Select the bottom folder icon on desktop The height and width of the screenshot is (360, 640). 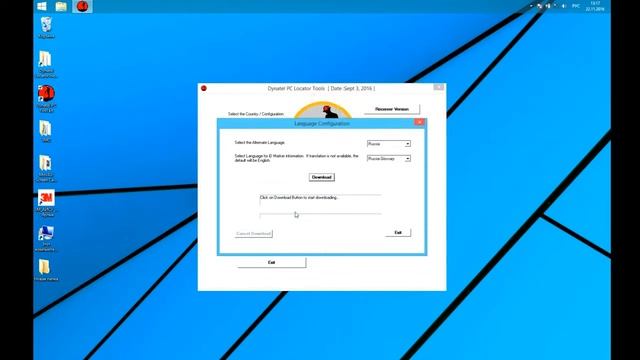(x=46, y=270)
